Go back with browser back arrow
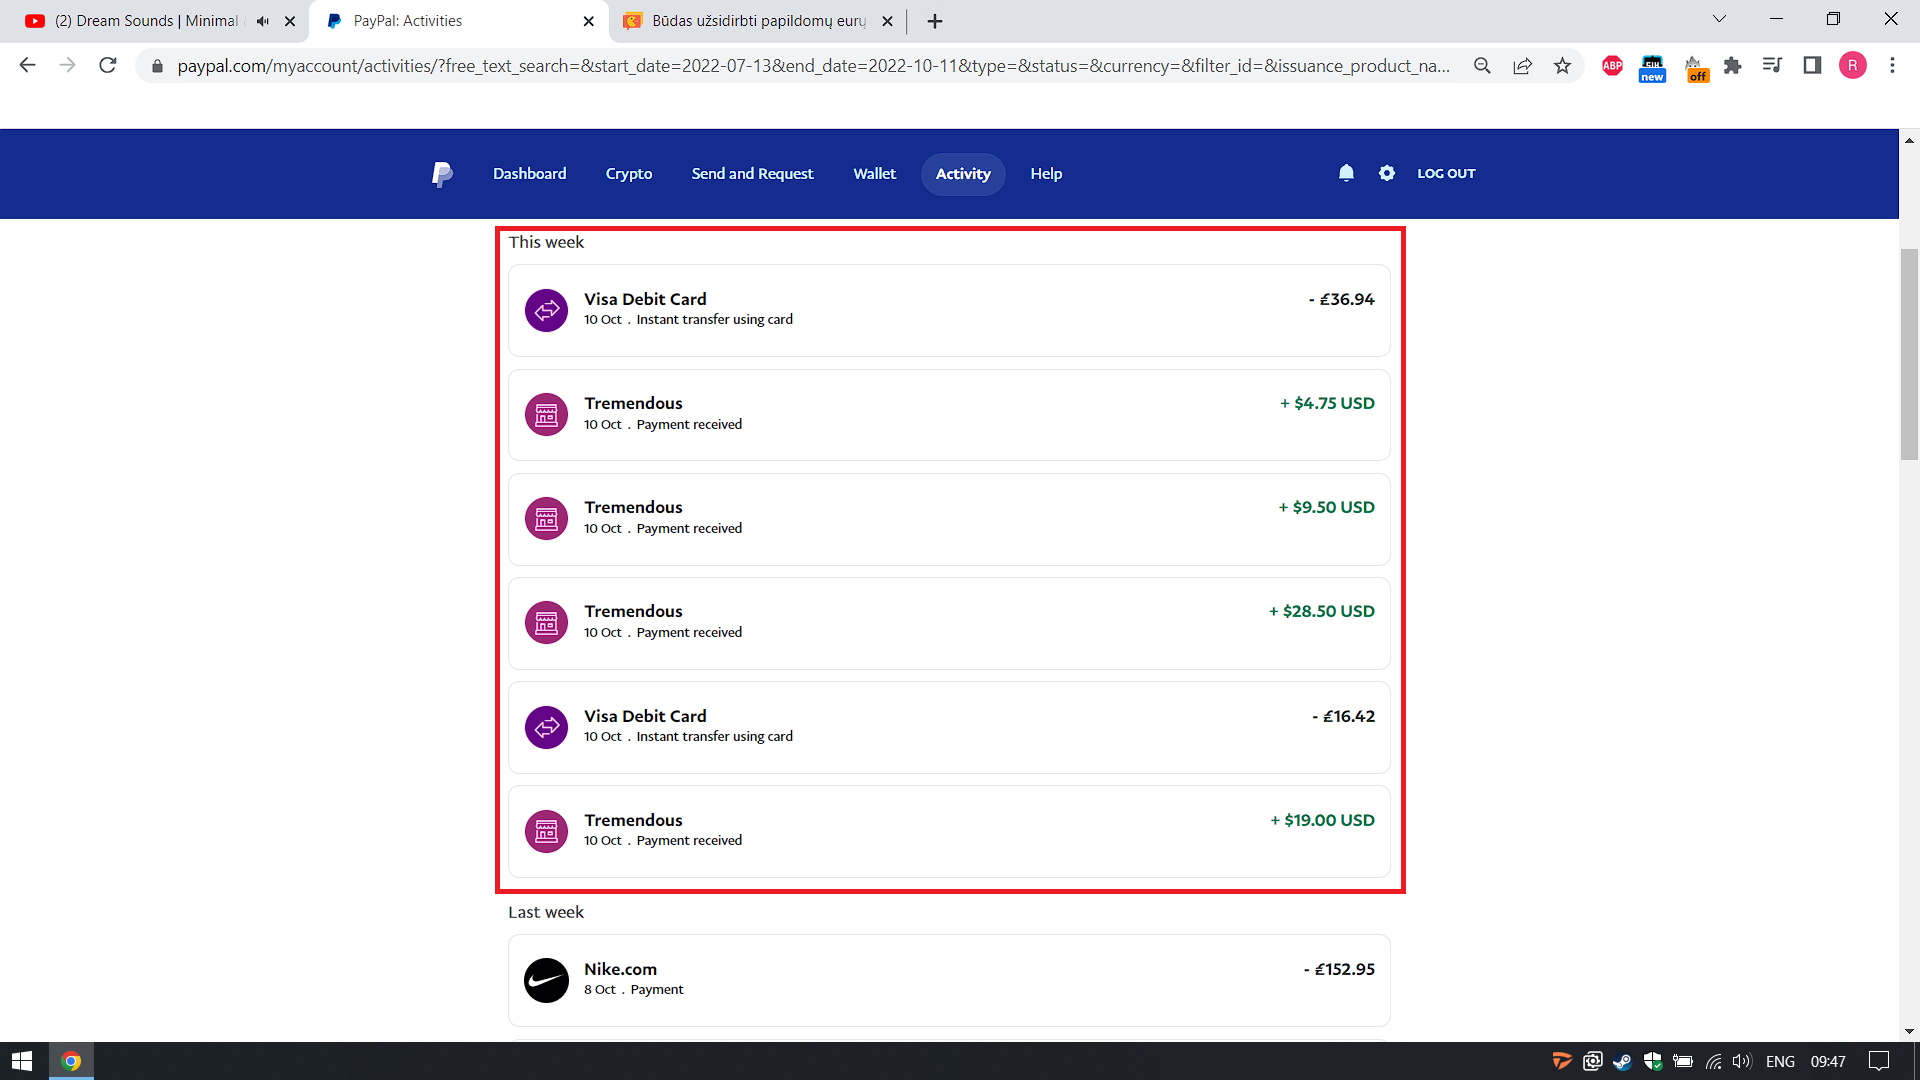This screenshot has width=1920, height=1080. pos(27,66)
